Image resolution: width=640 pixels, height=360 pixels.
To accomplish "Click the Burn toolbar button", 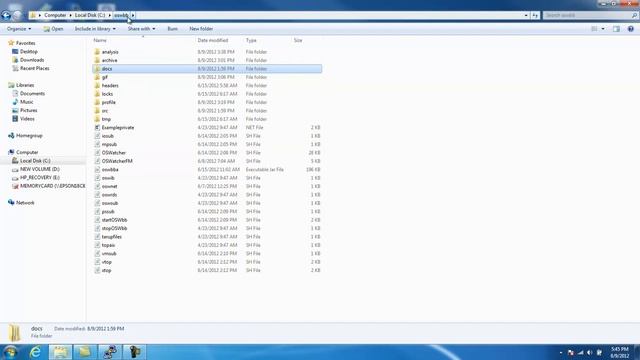I will tap(172, 29).
